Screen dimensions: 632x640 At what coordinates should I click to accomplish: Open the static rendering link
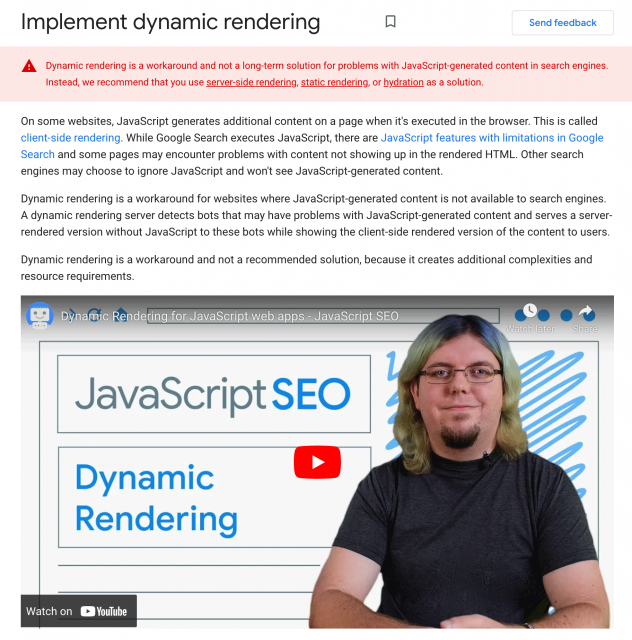click(333, 82)
